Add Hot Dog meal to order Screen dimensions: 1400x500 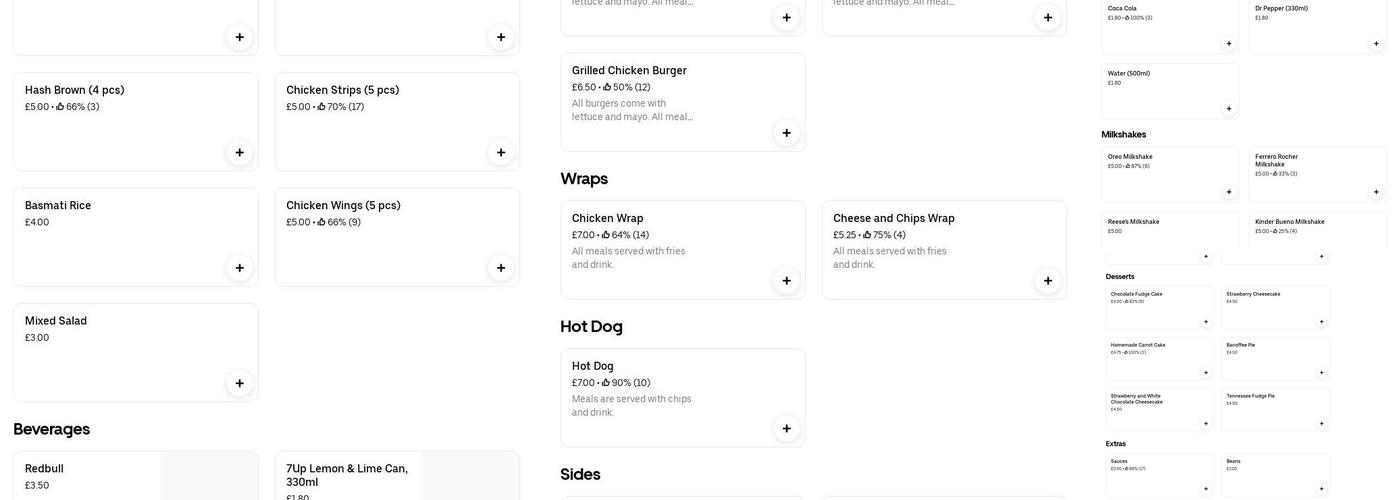pyautogui.click(x=786, y=429)
